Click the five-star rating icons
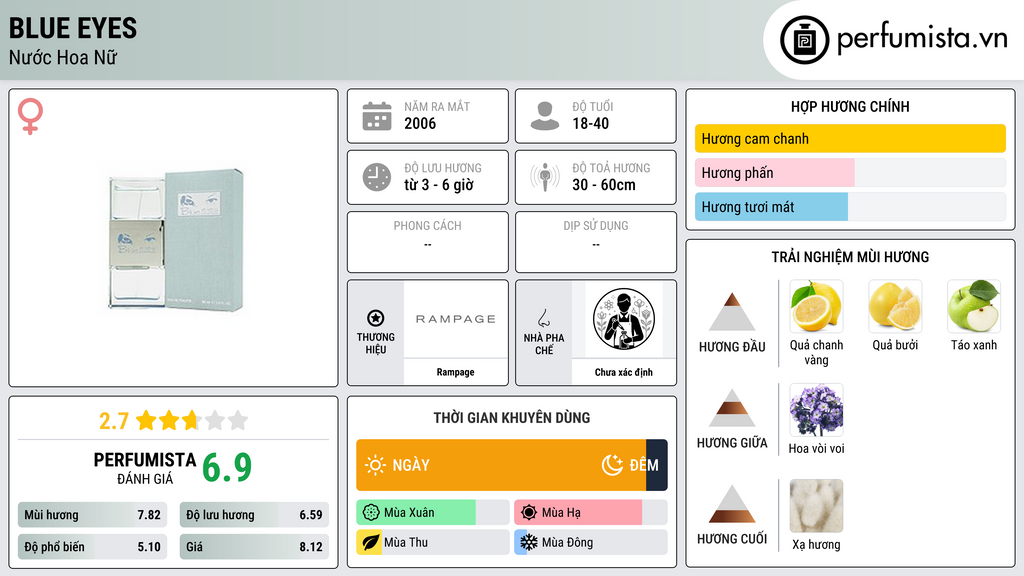 click(192, 421)
